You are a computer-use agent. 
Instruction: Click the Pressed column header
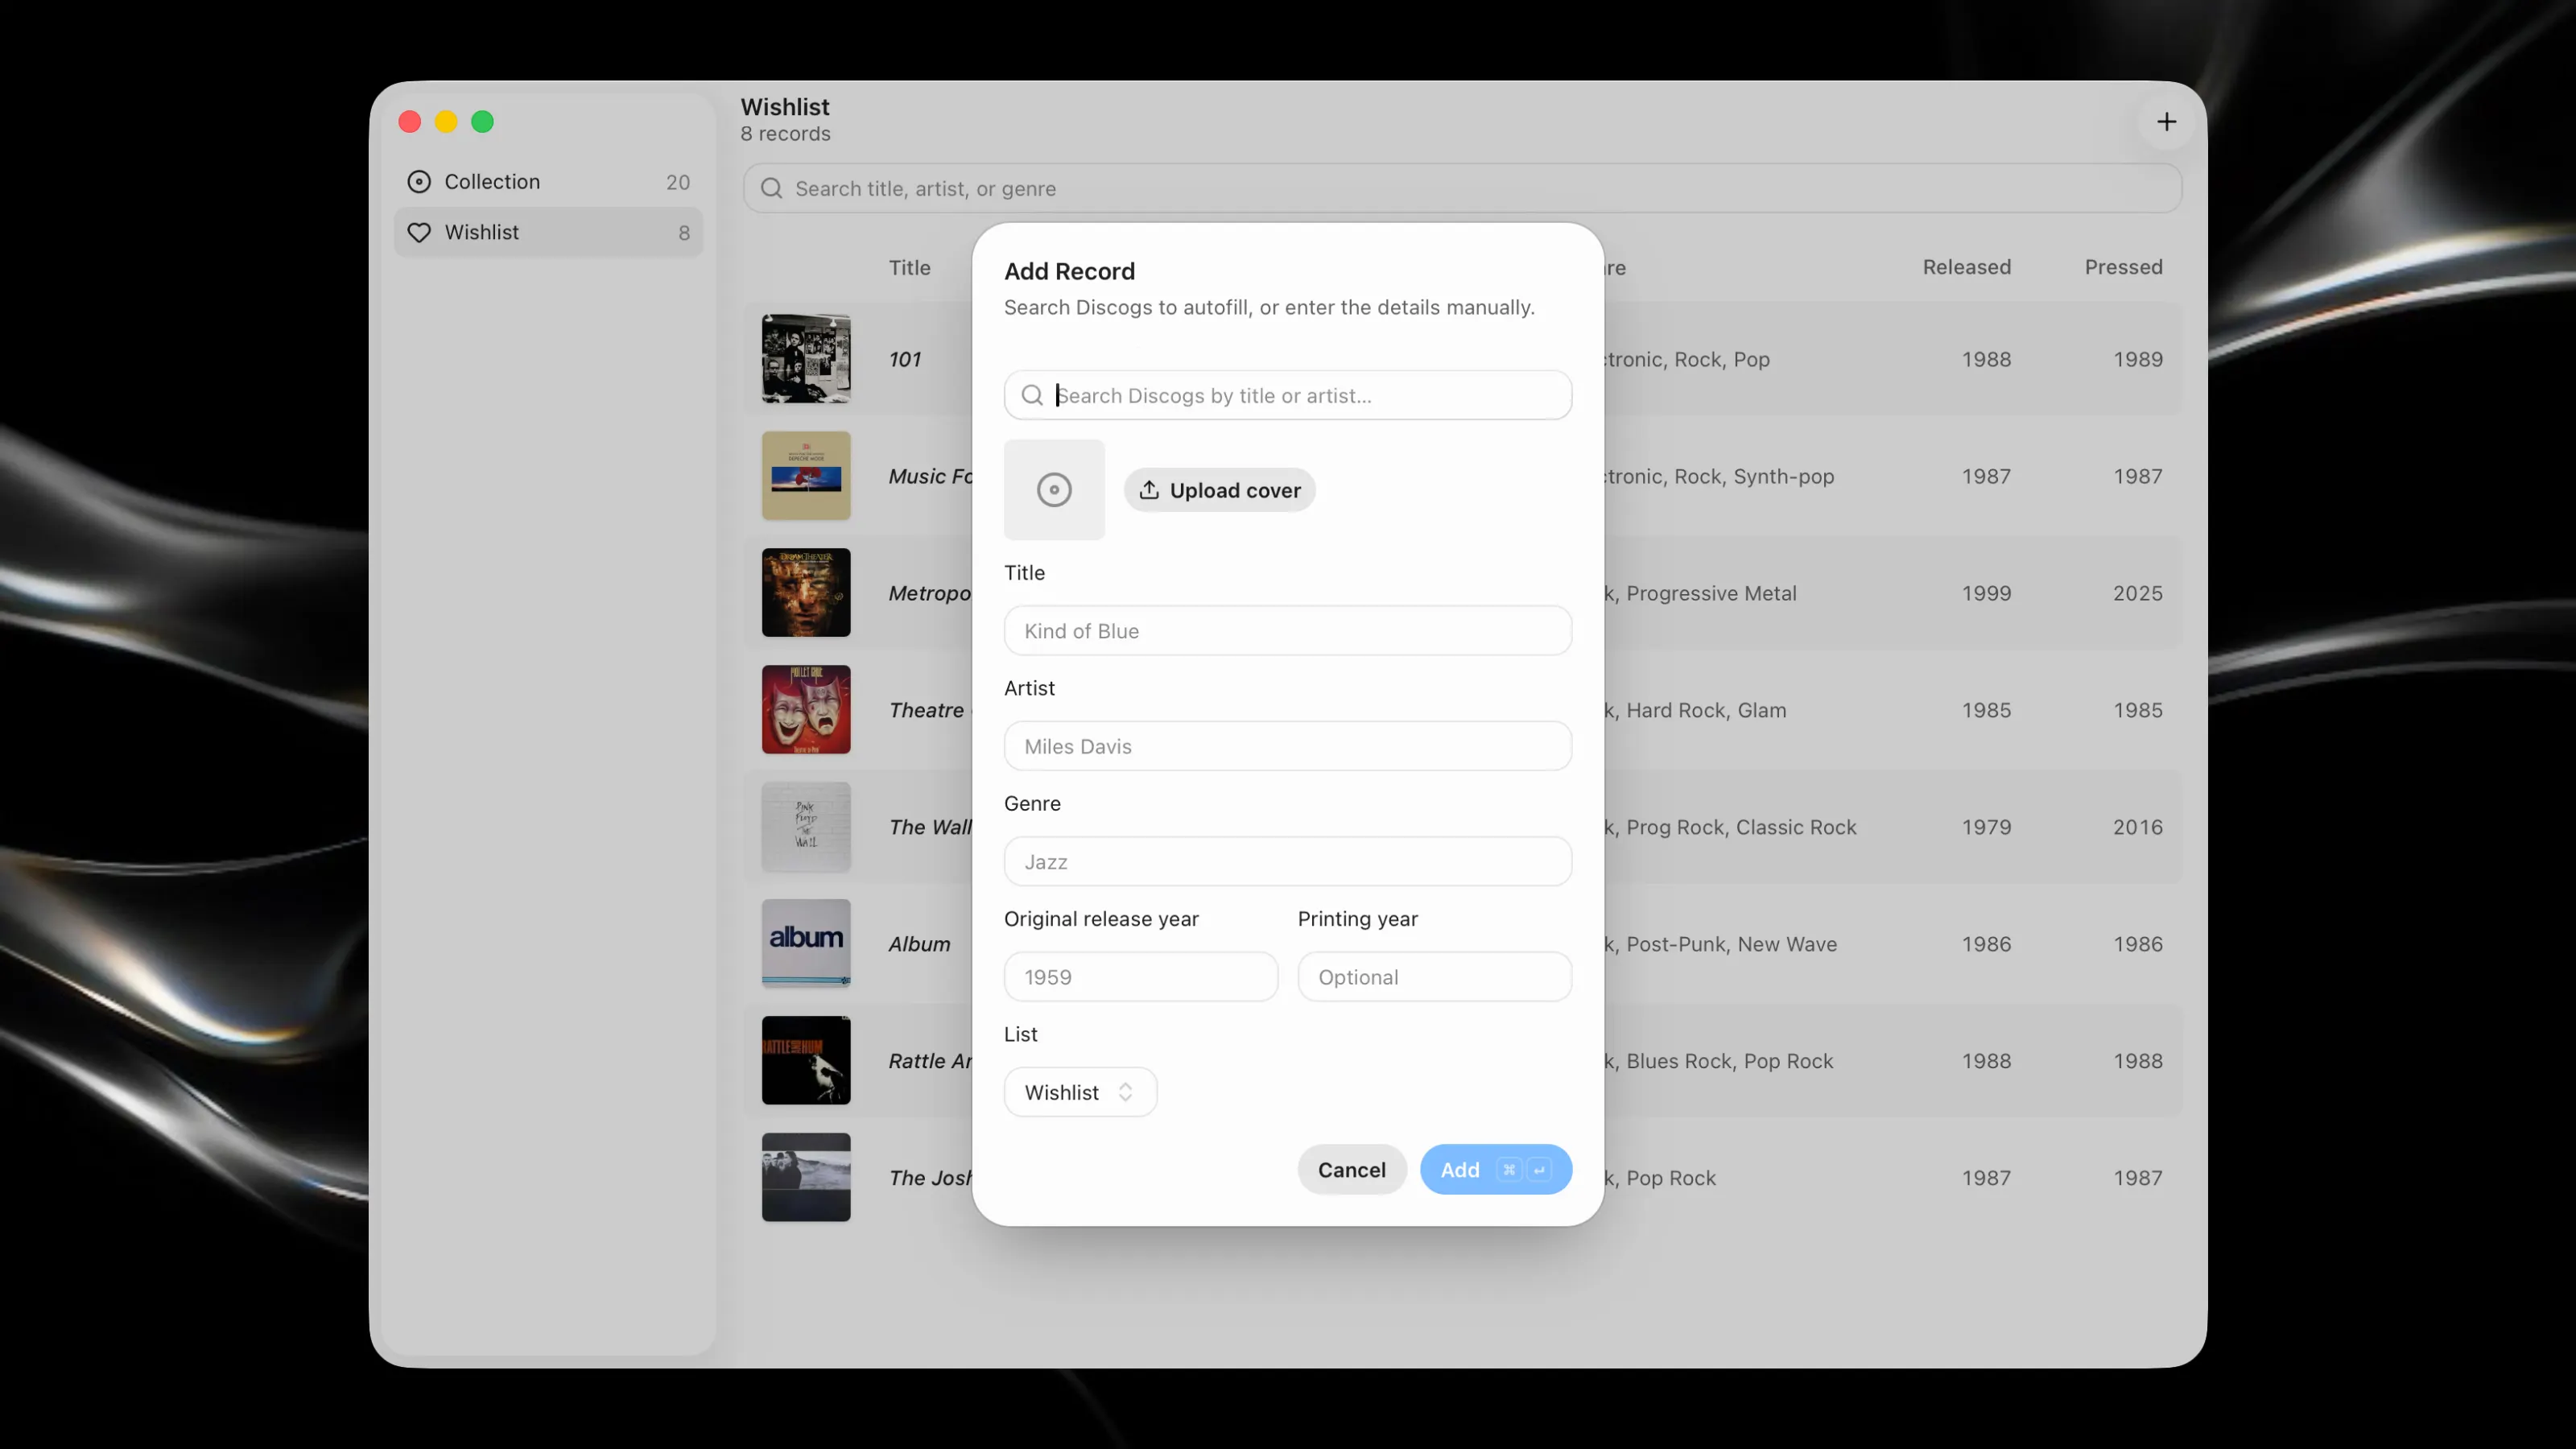(2123, 267)
